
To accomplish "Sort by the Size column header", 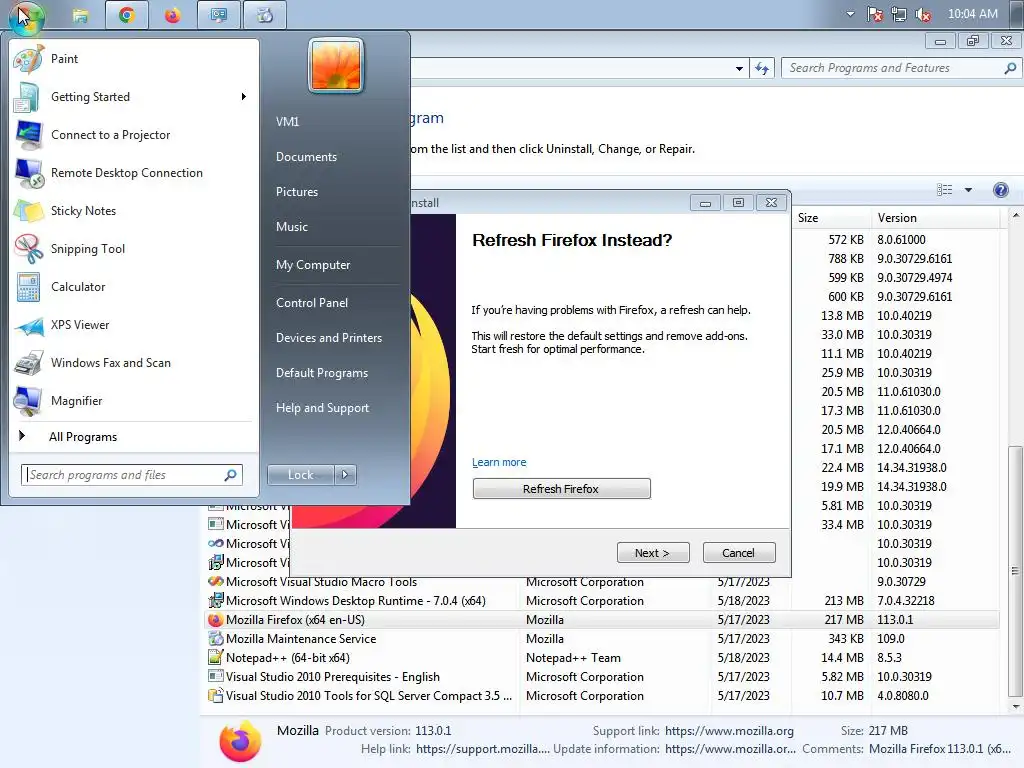I will click(x=831, y=218).
